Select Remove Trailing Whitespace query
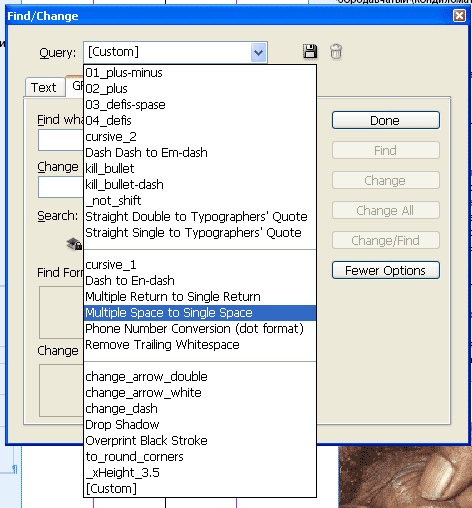The height and width of the screenshot is (508, 472). (200, 345)
